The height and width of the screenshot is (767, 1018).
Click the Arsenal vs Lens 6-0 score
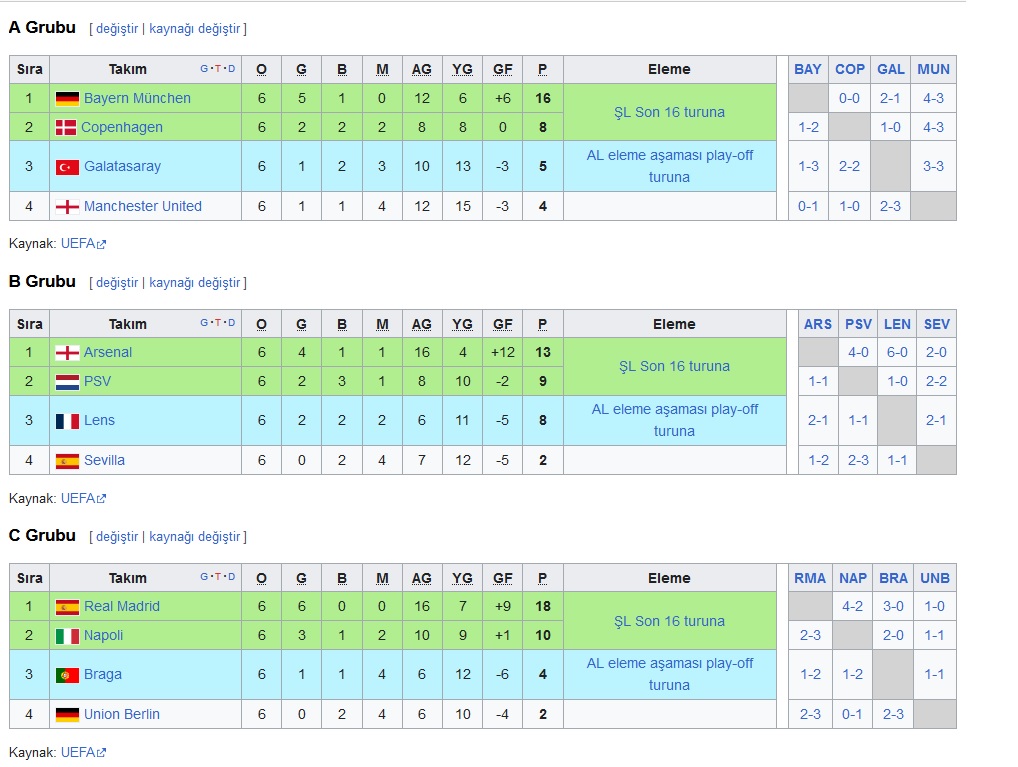pyautogui.click(x=897, y=352)
